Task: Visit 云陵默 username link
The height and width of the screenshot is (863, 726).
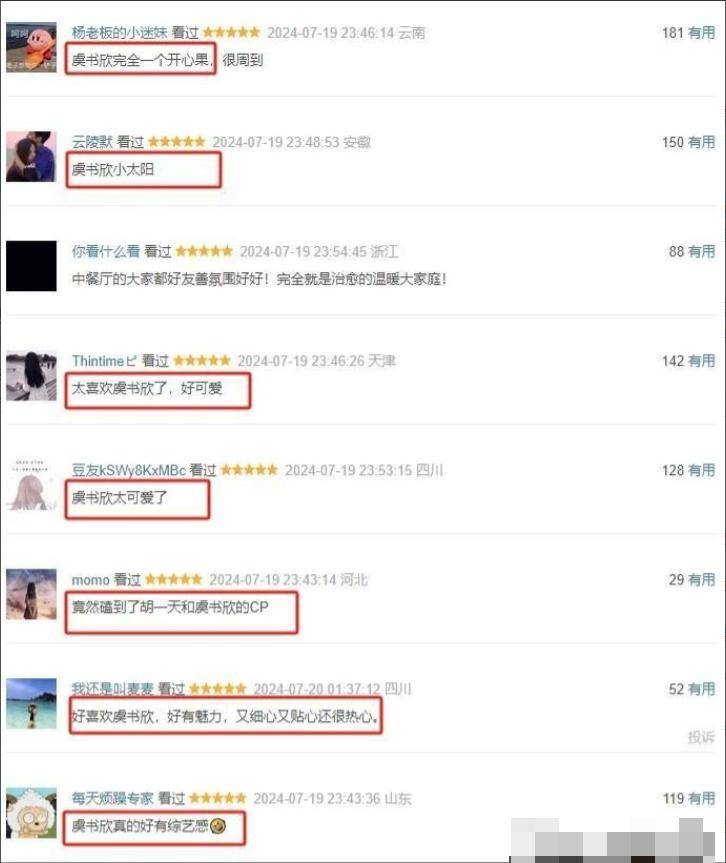Action: [x=92, y=142]
